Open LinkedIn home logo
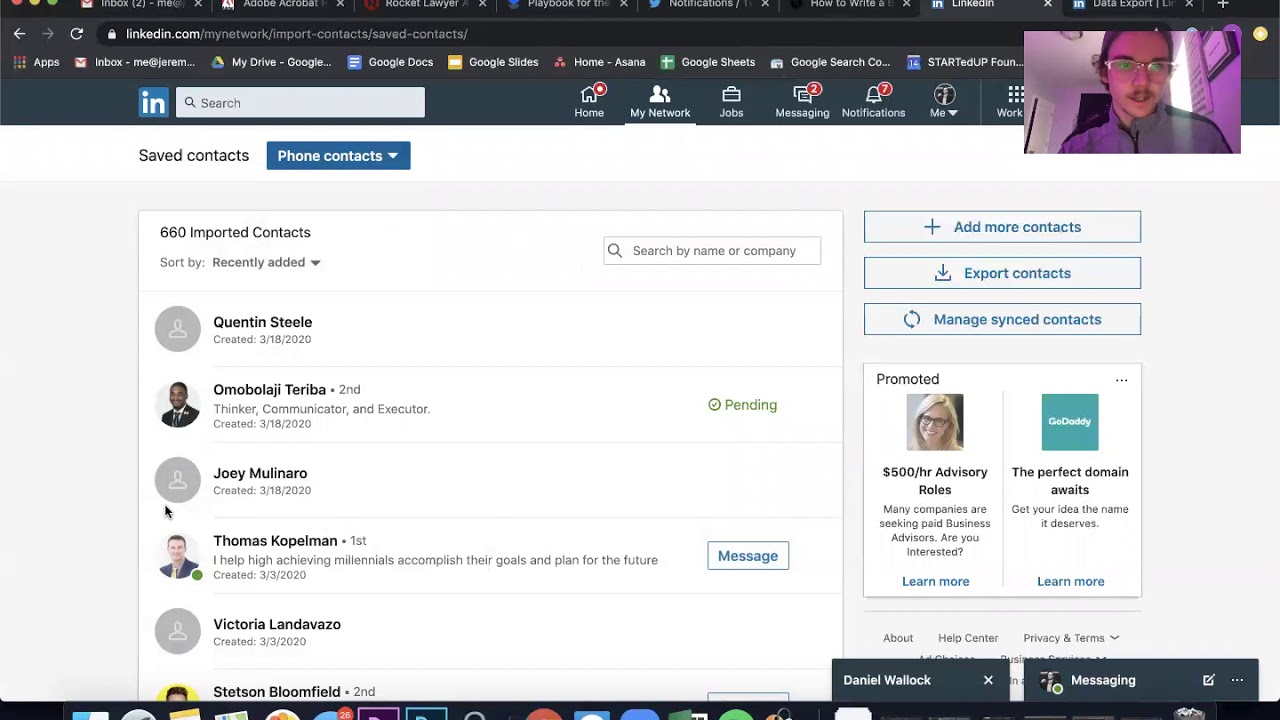 point(153,103)
